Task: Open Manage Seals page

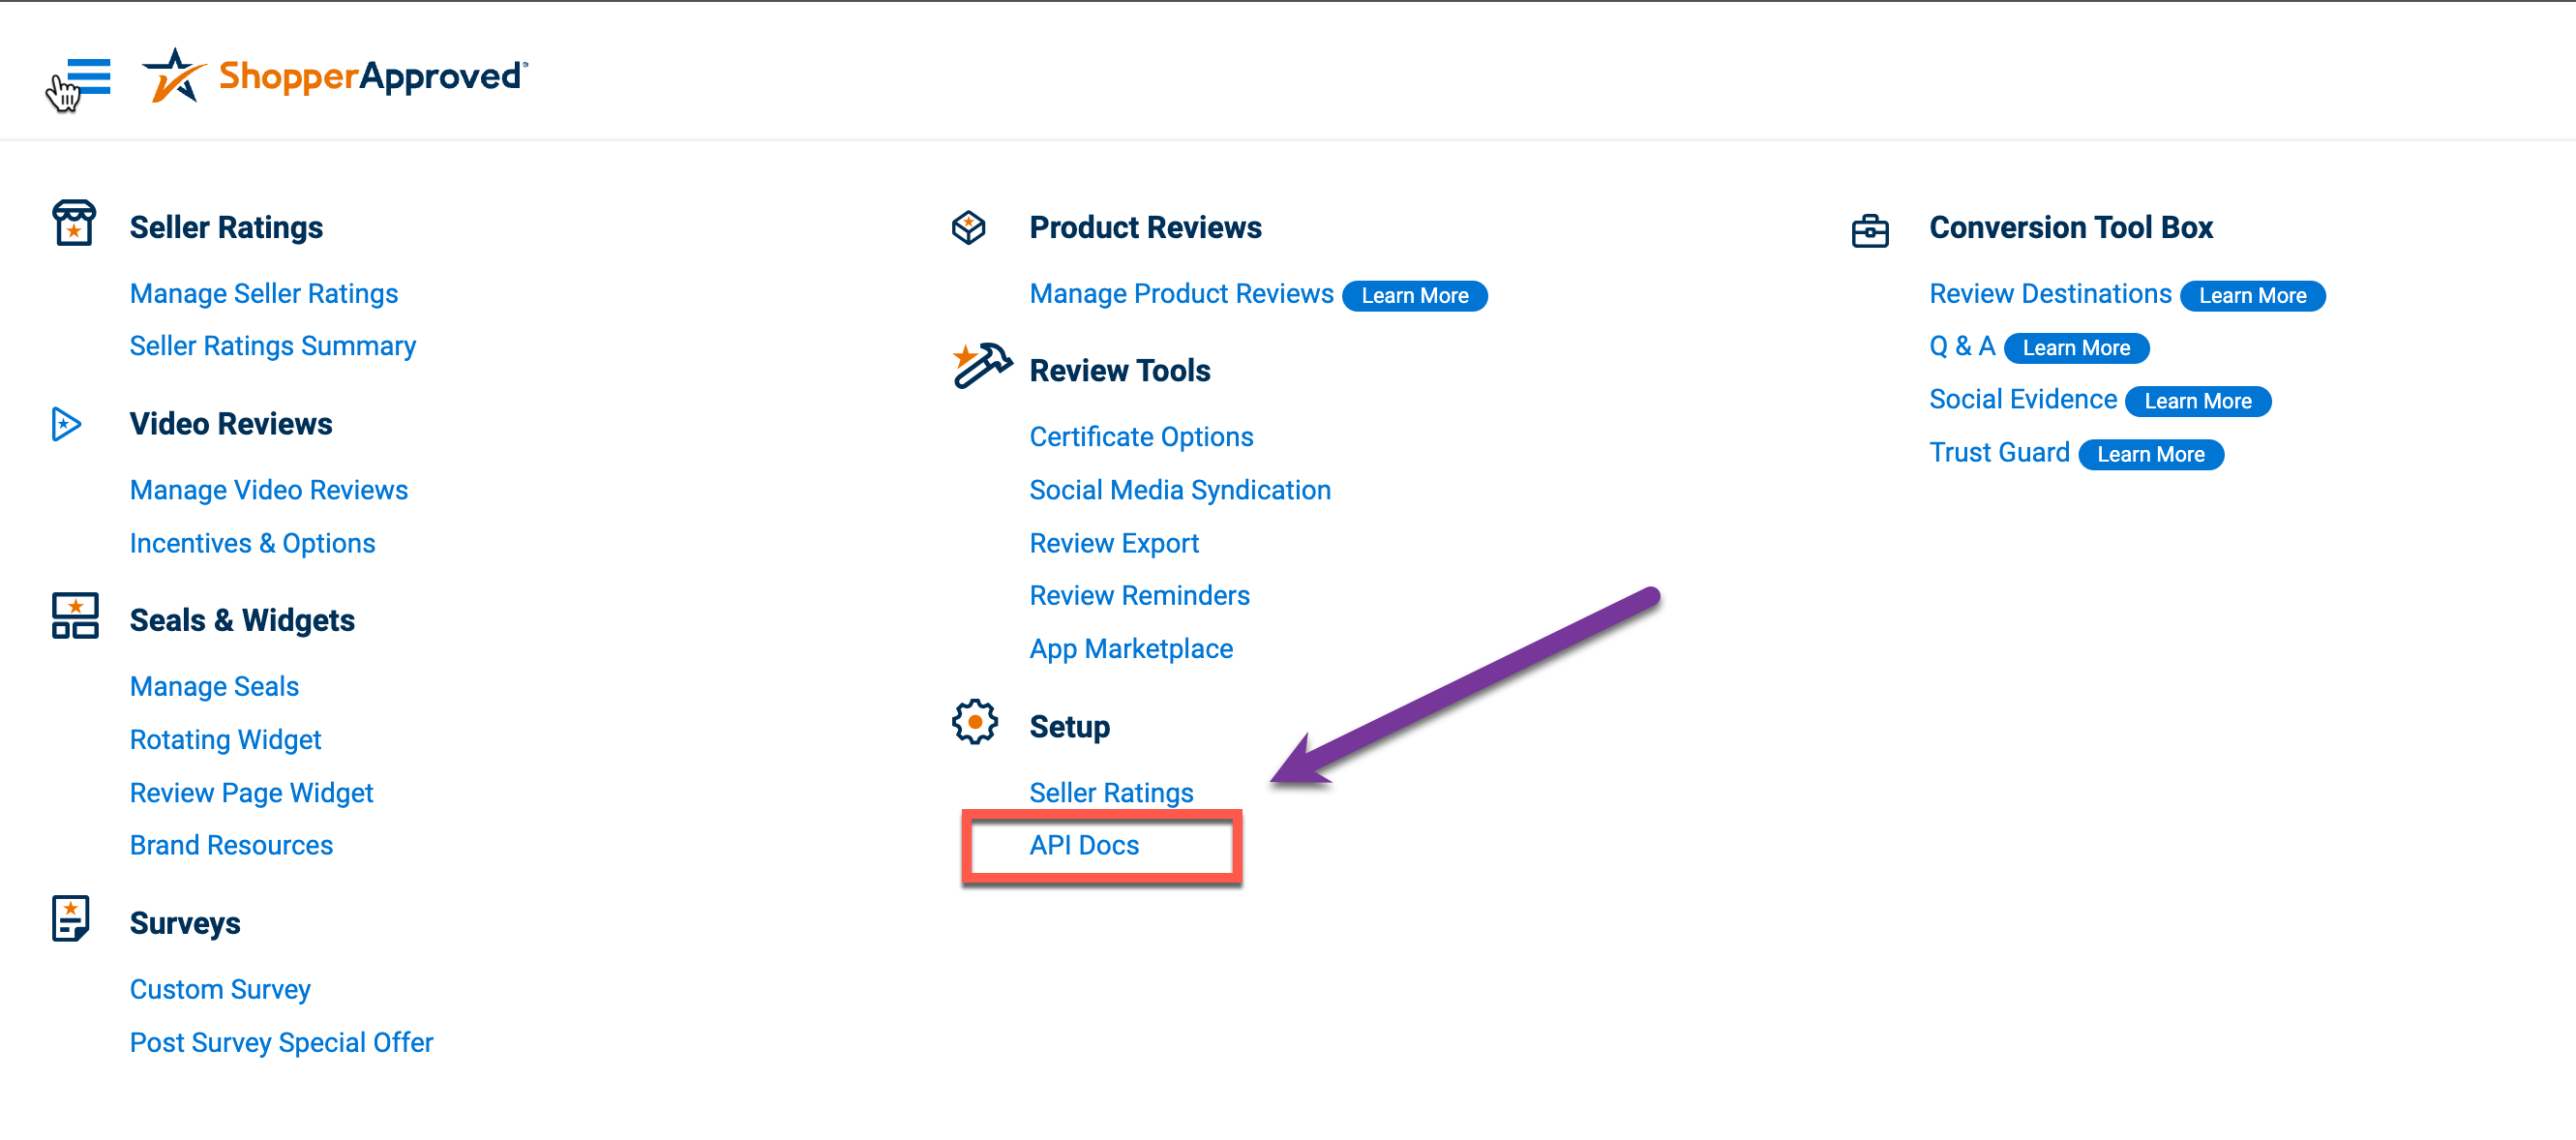Action: pyautogui.click(x=215, y=687)
